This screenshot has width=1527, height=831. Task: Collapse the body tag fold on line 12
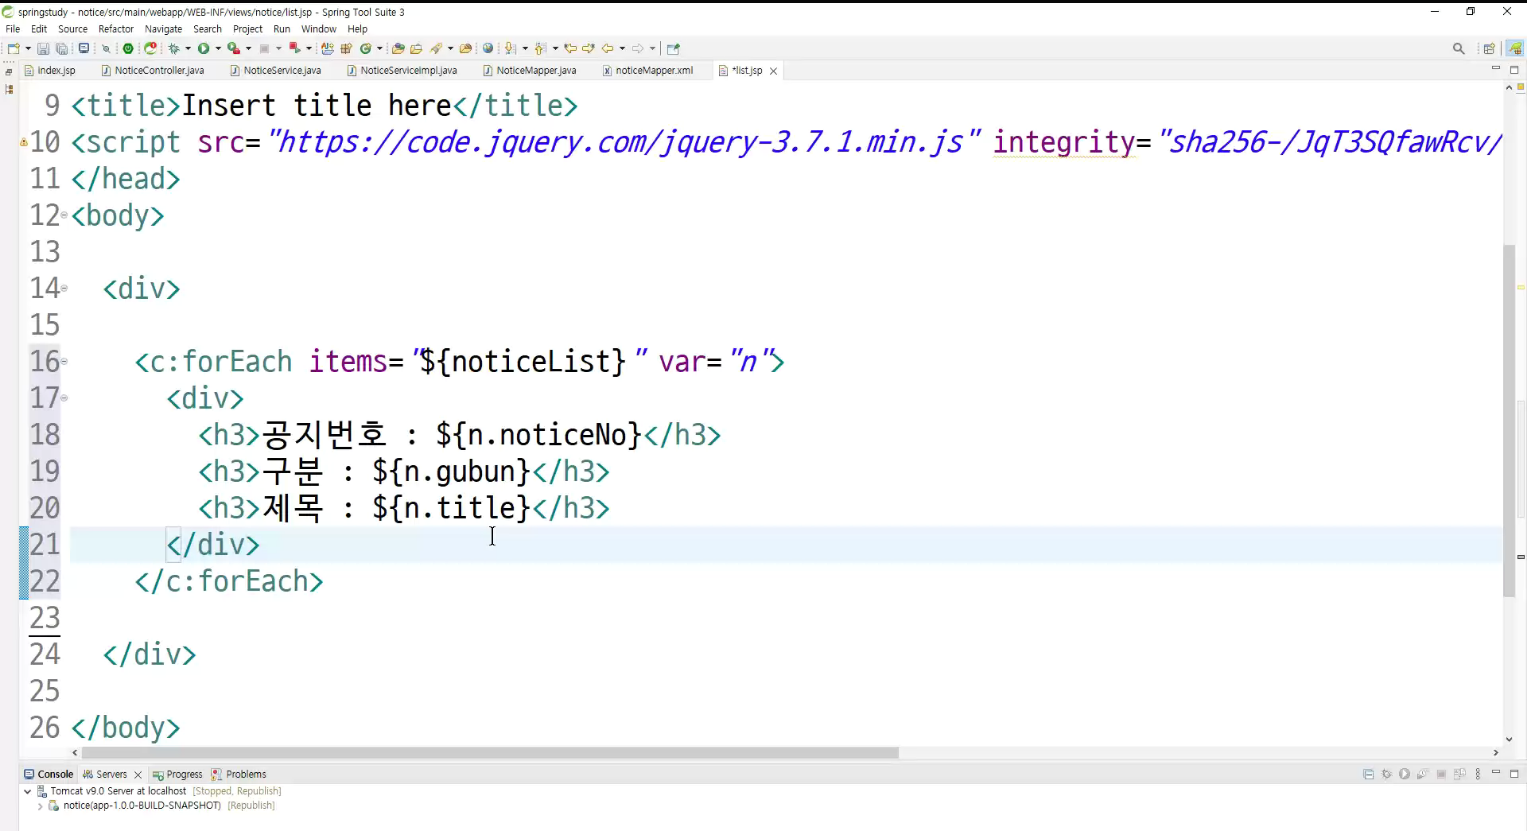click(64, 215)
